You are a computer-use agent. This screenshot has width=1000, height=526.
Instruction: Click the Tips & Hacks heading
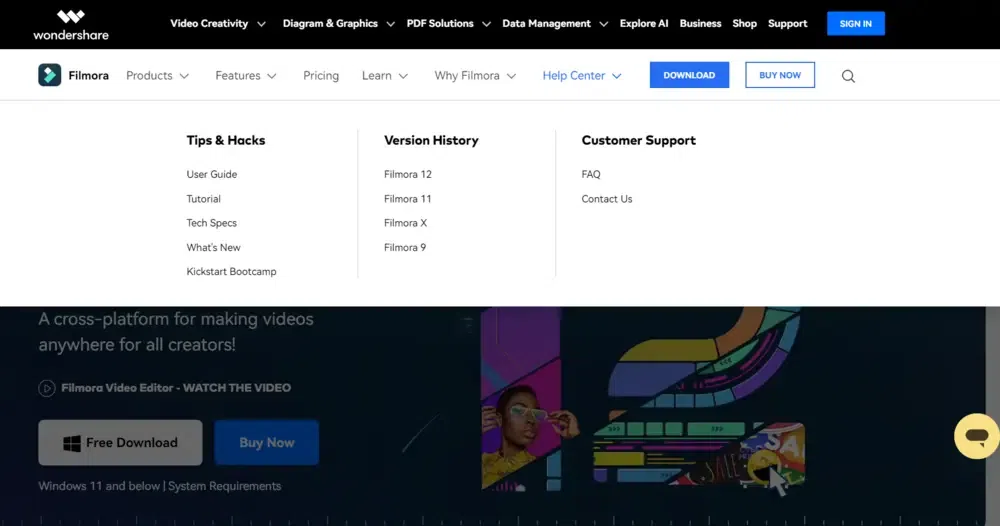(x=226, y=140)
